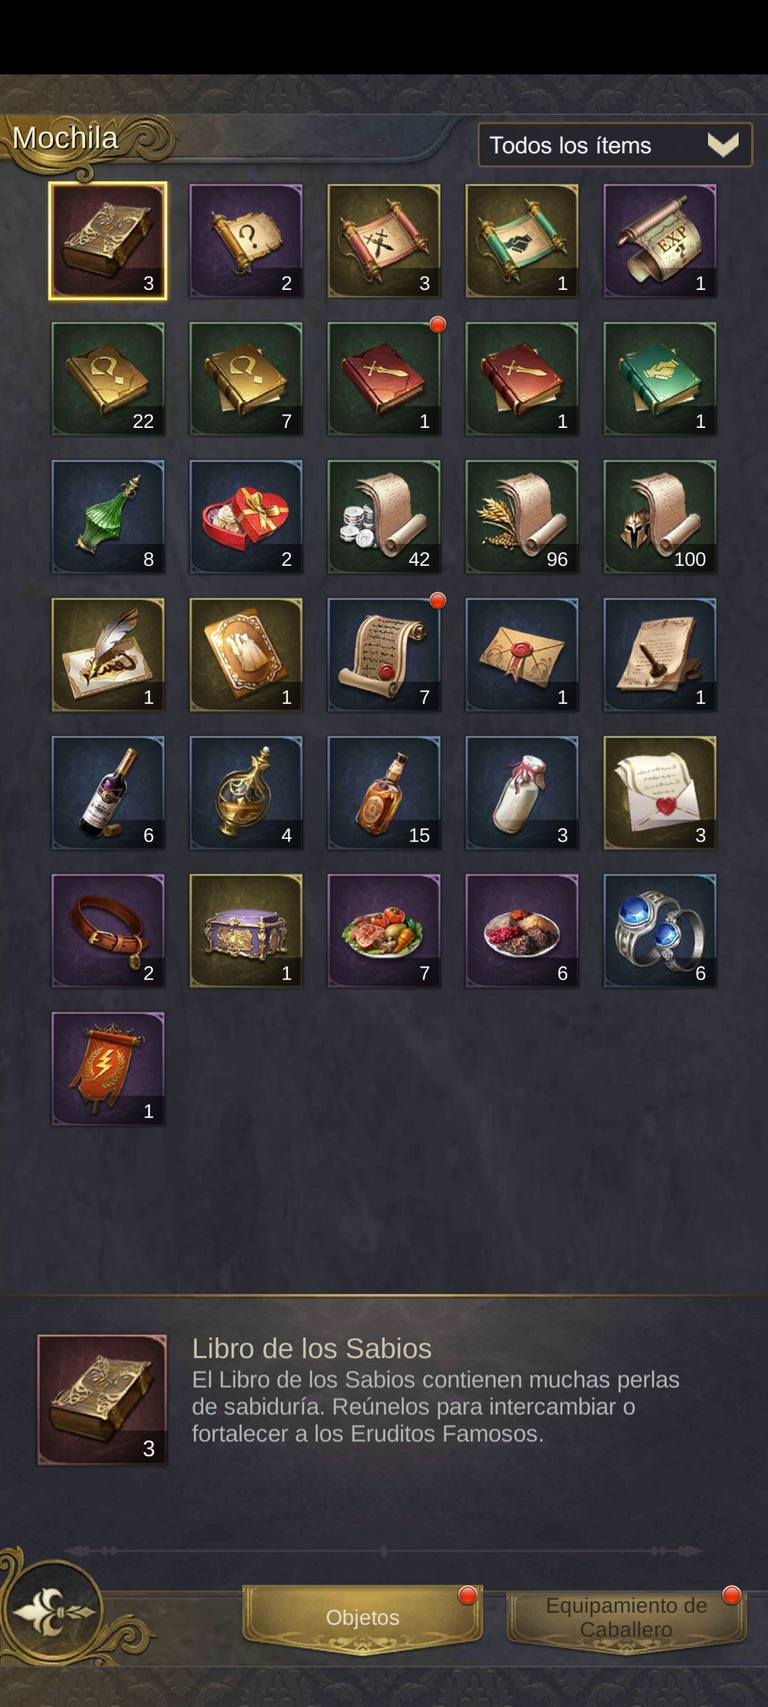Choose the love letter with heart seal
Image resolution: width=768 pixels, height=1707 pixels.
point(660,793)
